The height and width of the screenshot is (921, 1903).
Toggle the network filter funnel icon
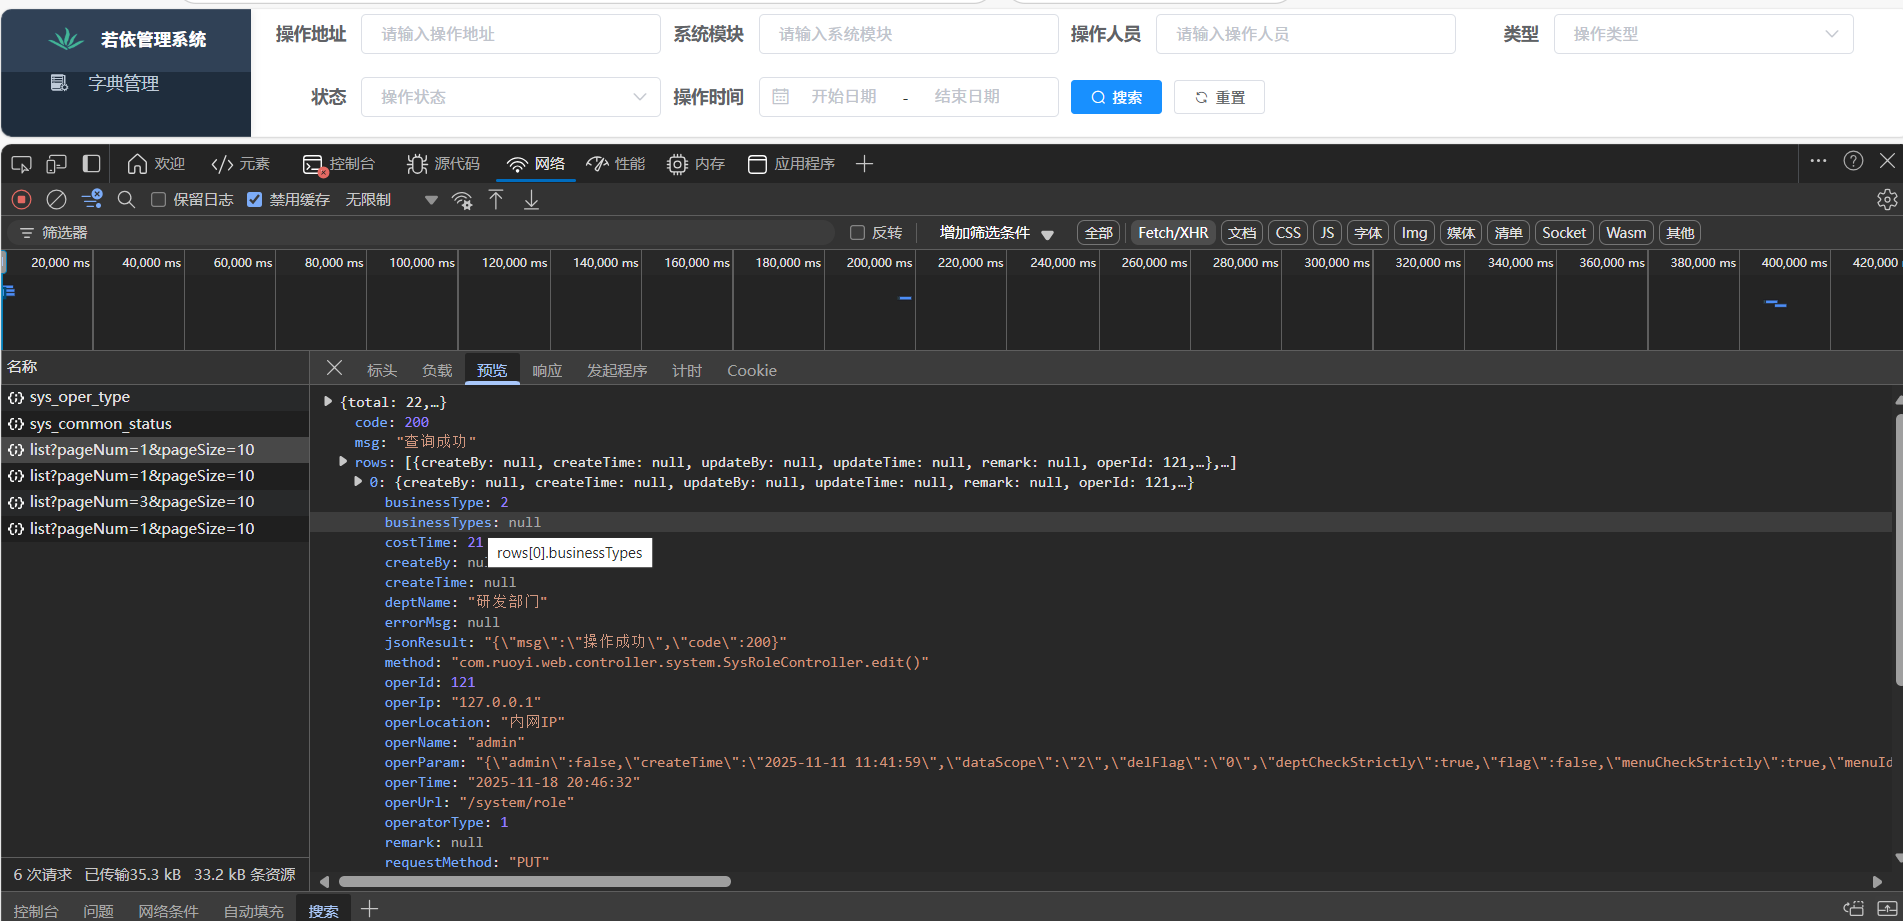click(x=92, y=199)
